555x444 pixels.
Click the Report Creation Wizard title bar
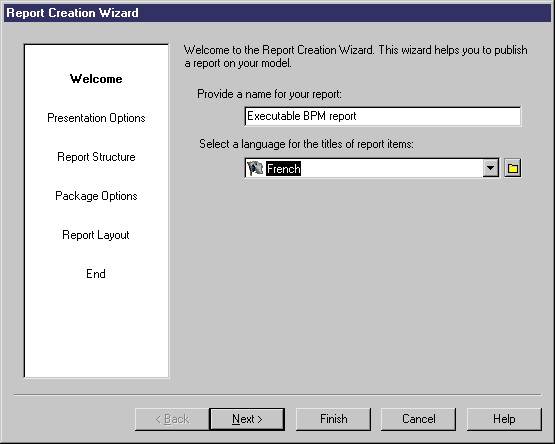[278, 13]
